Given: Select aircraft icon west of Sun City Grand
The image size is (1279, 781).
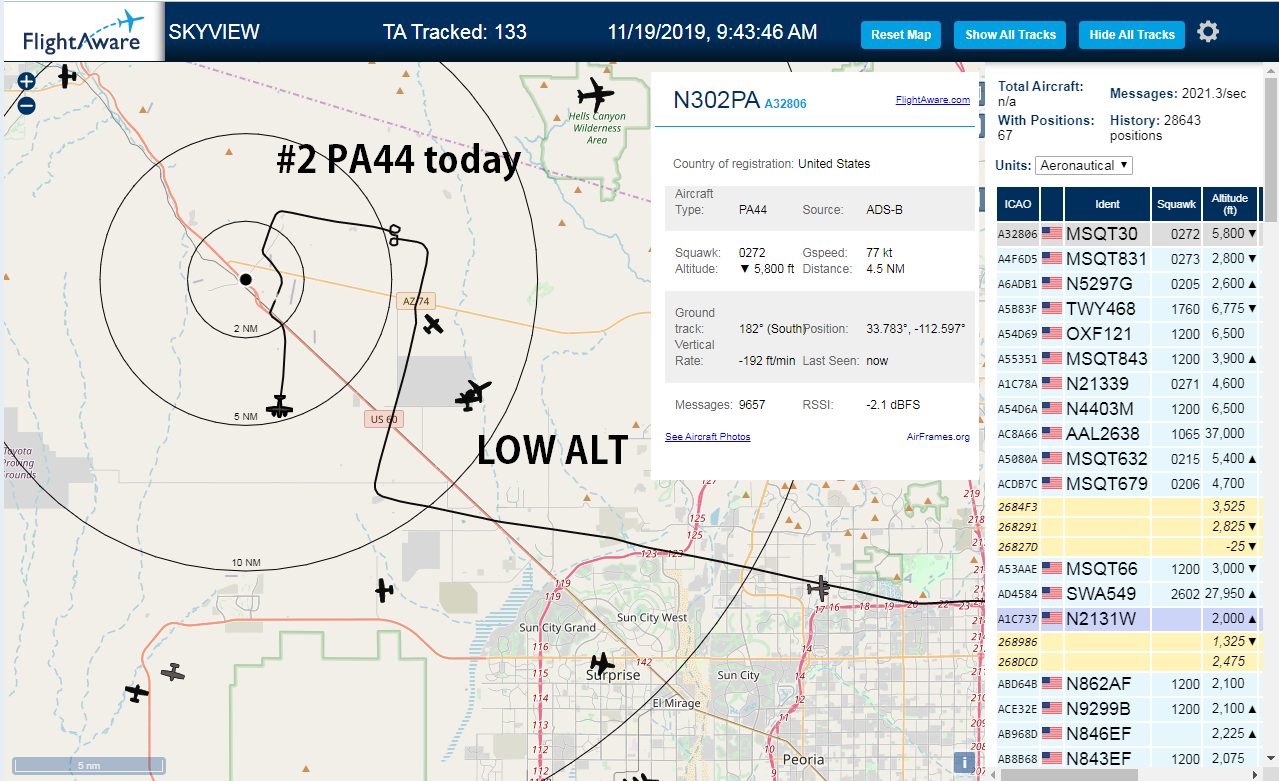Looking at the screenshot, I should [385, 590].
